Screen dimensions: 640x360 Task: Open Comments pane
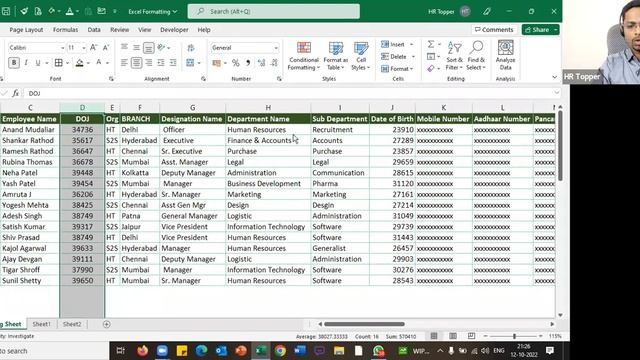tap(494, 30)
